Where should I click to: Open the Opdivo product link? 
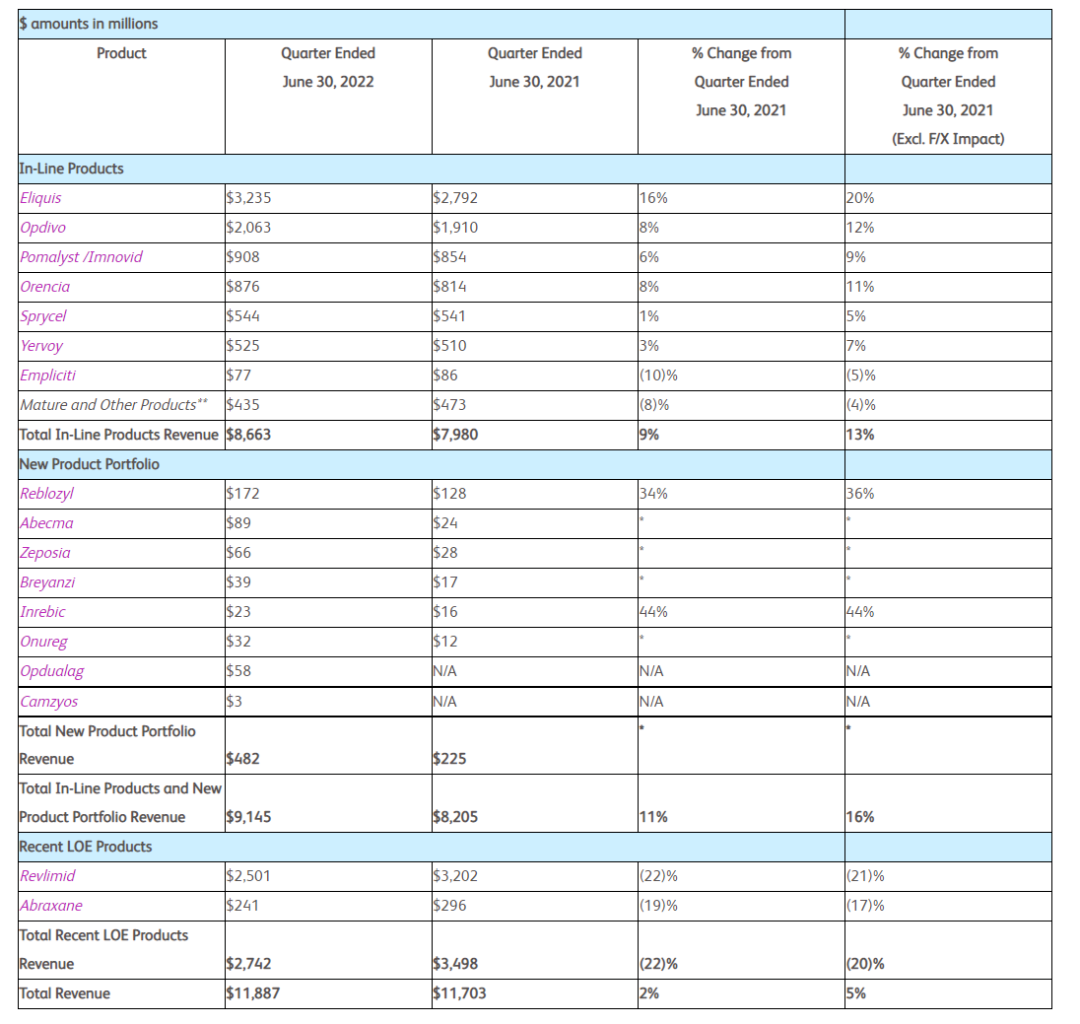[43, 228]
